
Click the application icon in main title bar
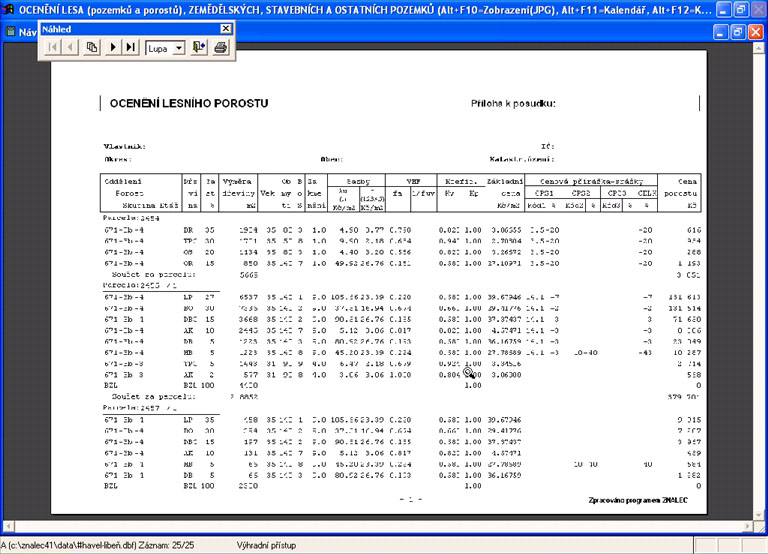tap(8, 9)
